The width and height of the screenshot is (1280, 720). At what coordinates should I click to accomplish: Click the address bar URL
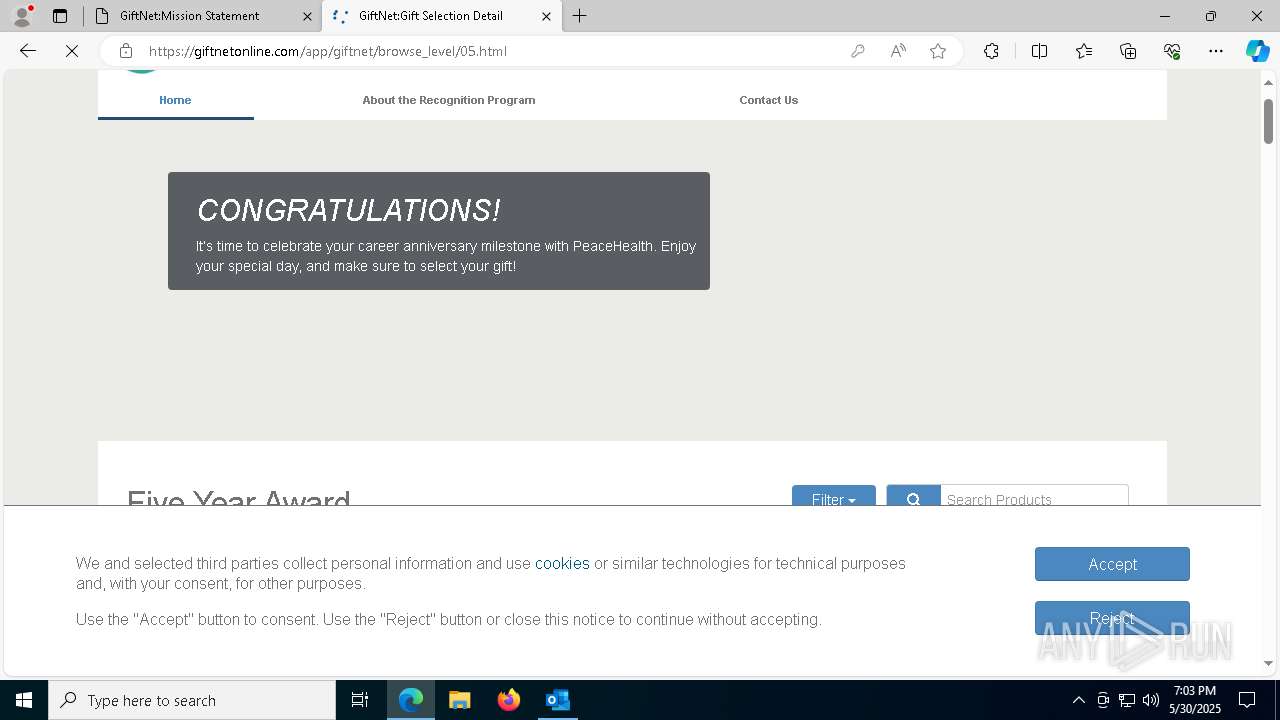click(328, 51)
